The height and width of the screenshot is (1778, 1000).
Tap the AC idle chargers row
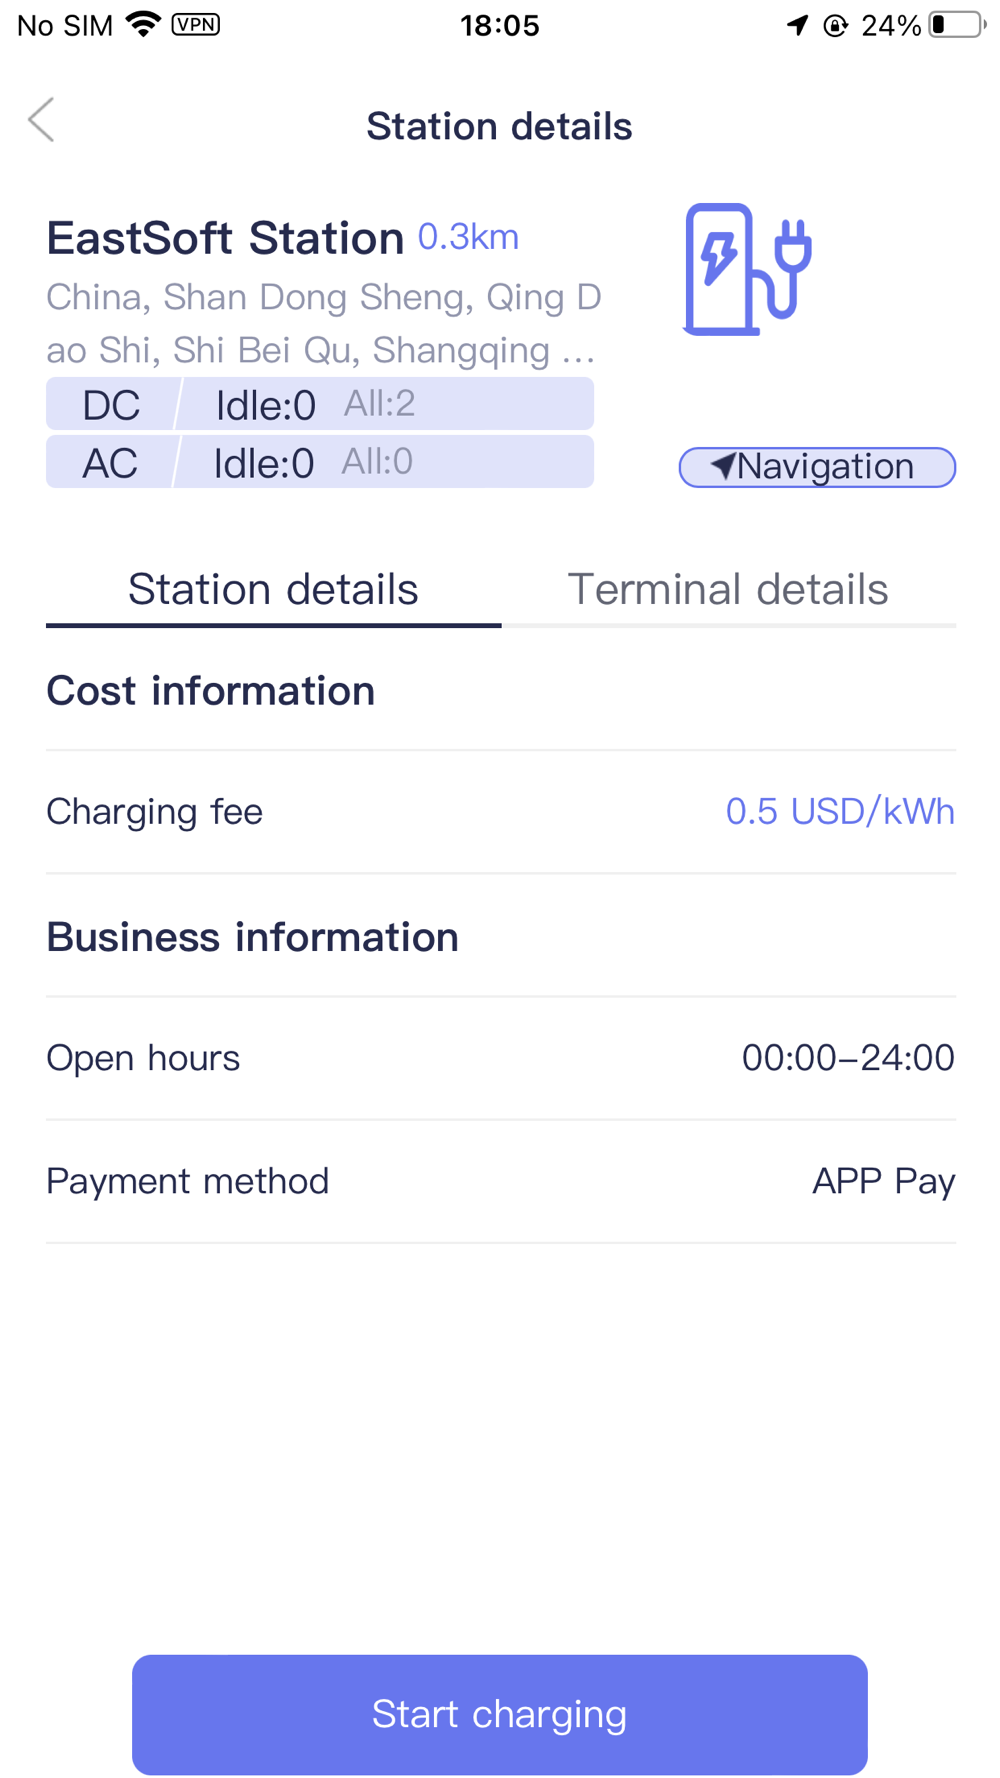[319, 462]
